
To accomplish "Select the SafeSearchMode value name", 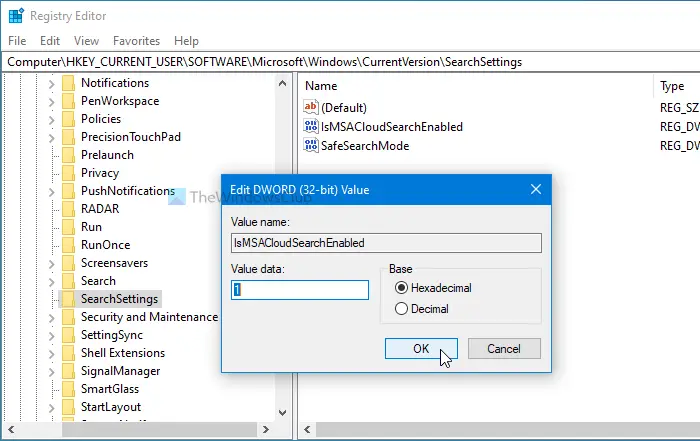I will (x=365, y=146).
